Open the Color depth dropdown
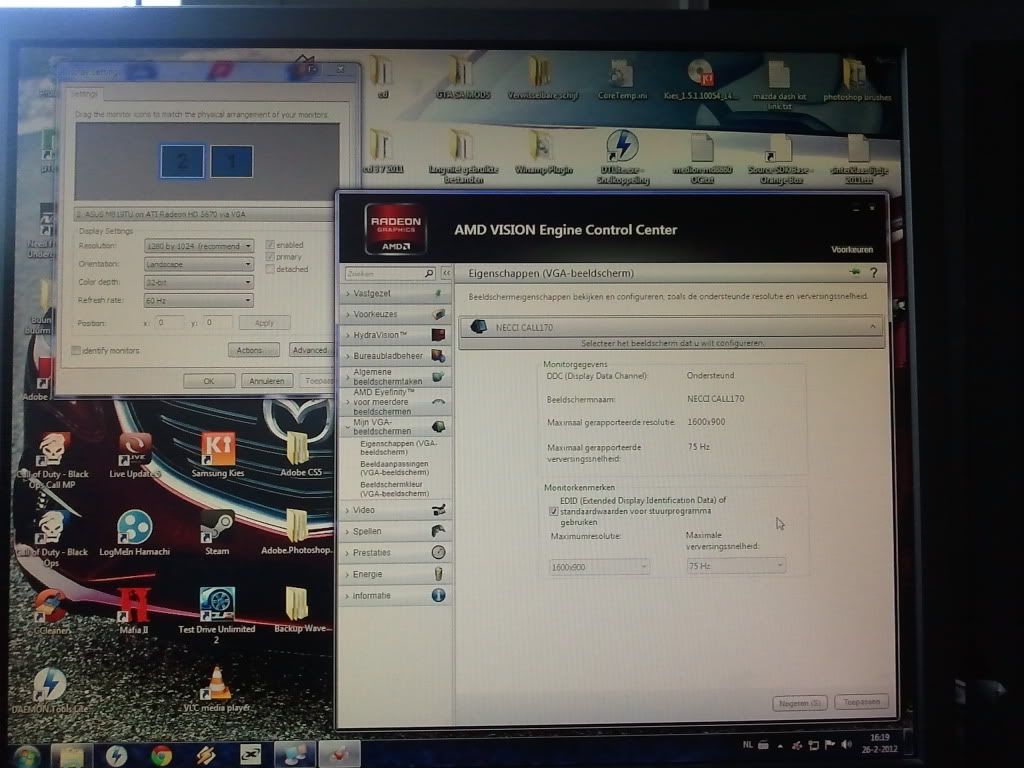Image resolution: width=1024 pixels, height=768 pixels. [x=199, y=282]
